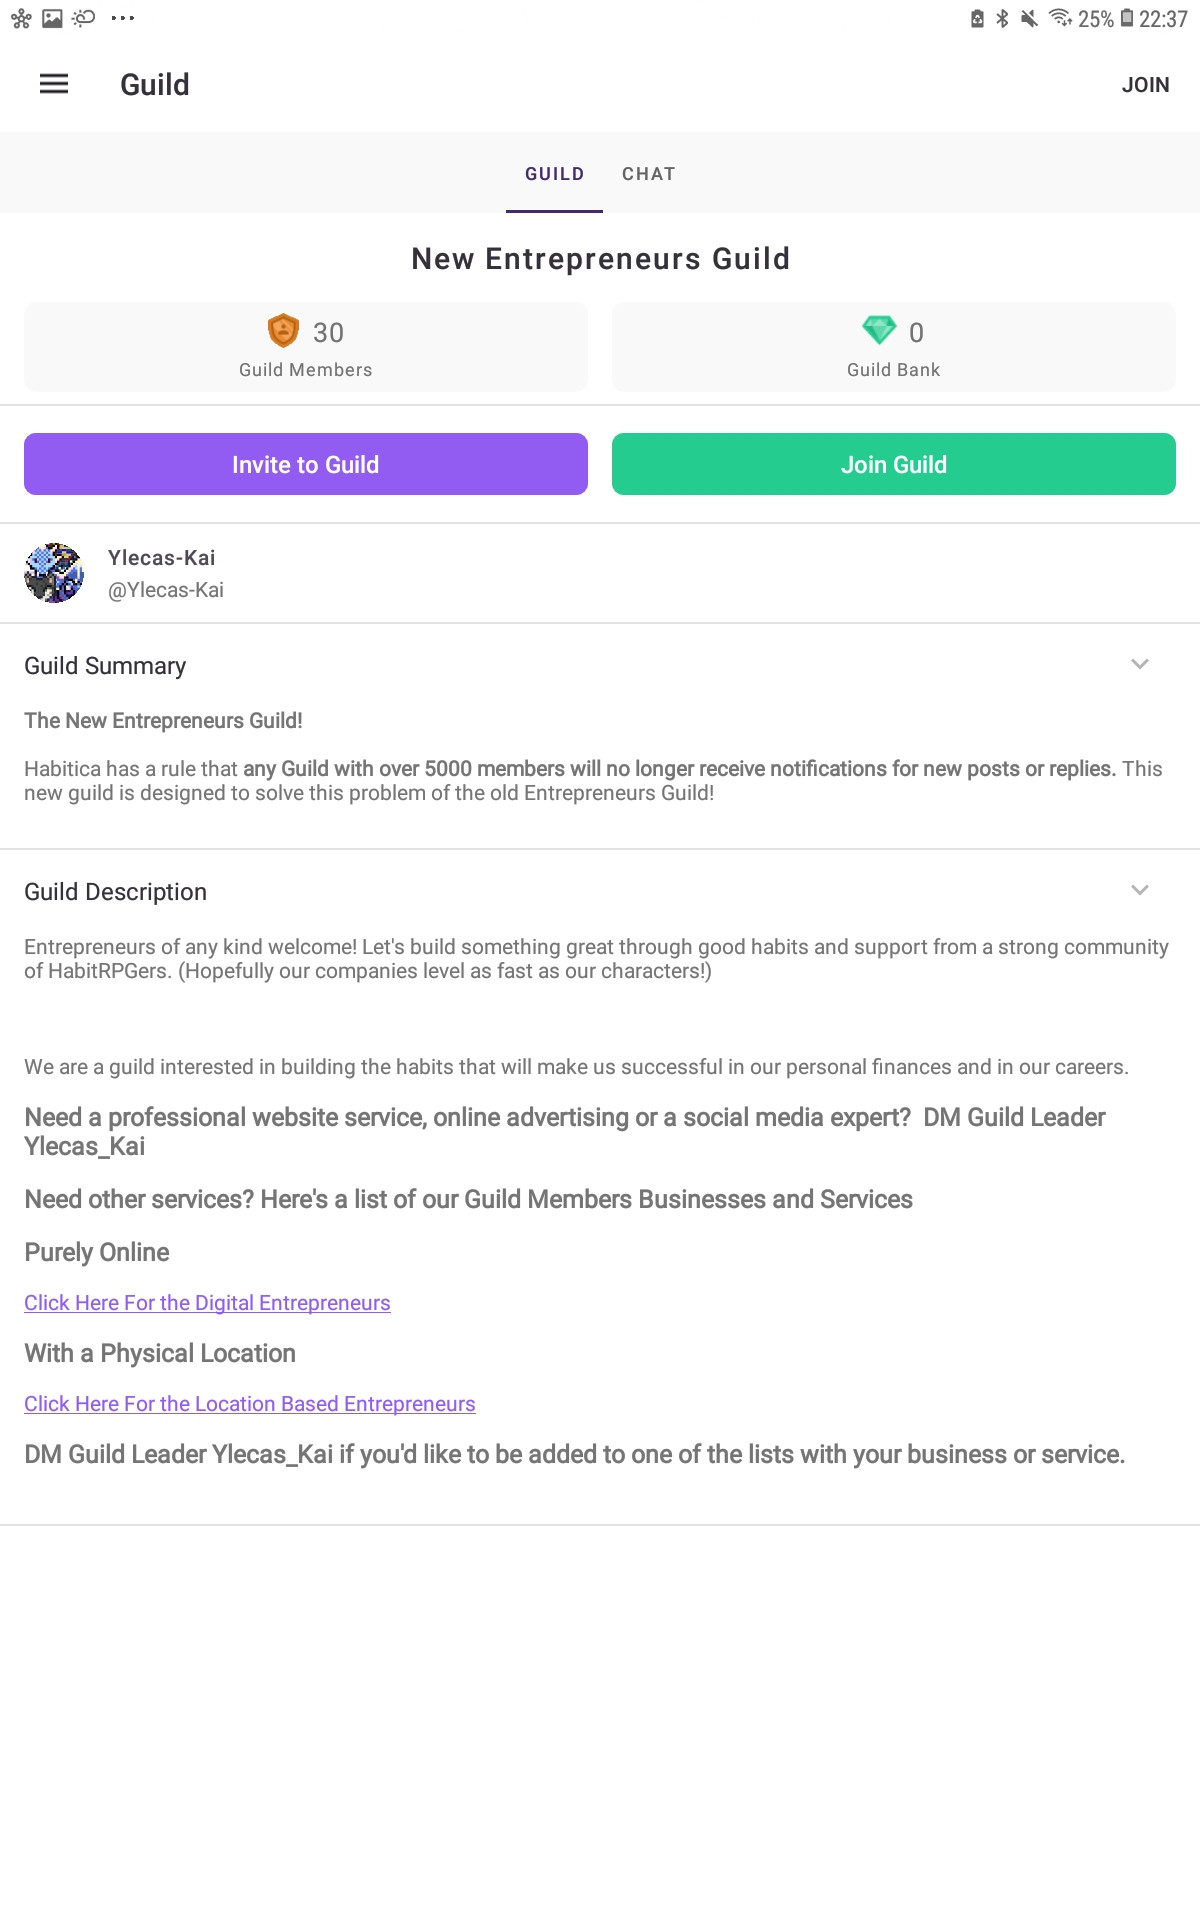
Task: Open Ylecas-Kai's avatar picture
Action: [x=54, y=573]
